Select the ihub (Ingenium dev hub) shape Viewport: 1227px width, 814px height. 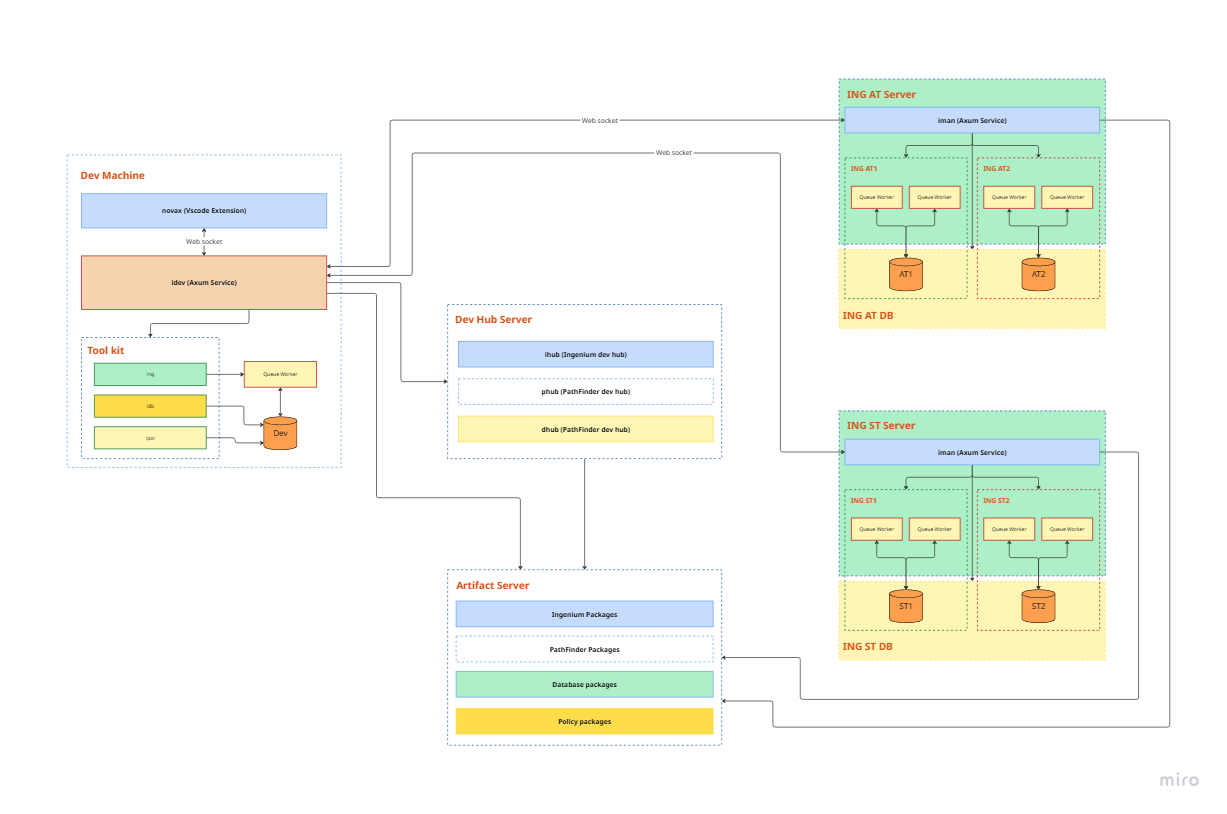585,354
